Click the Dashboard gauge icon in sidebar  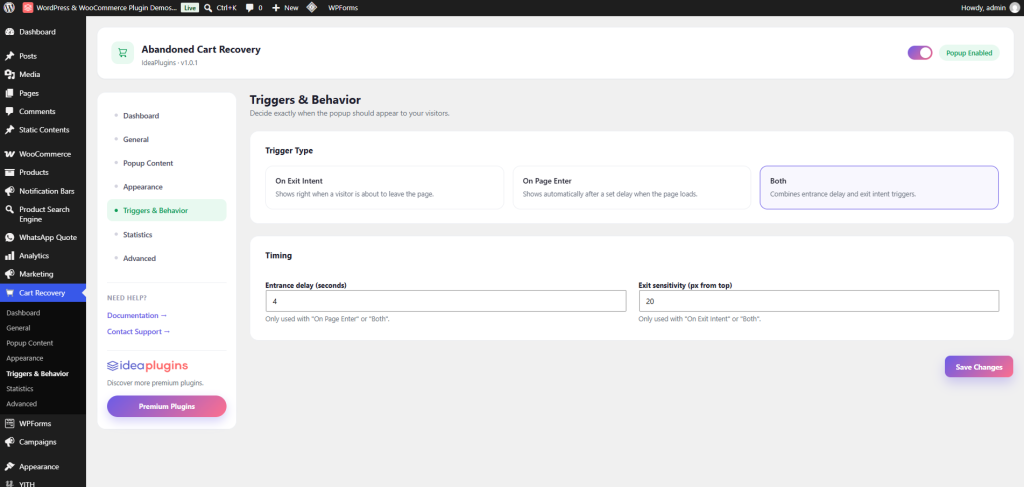[x=10, y=32]
